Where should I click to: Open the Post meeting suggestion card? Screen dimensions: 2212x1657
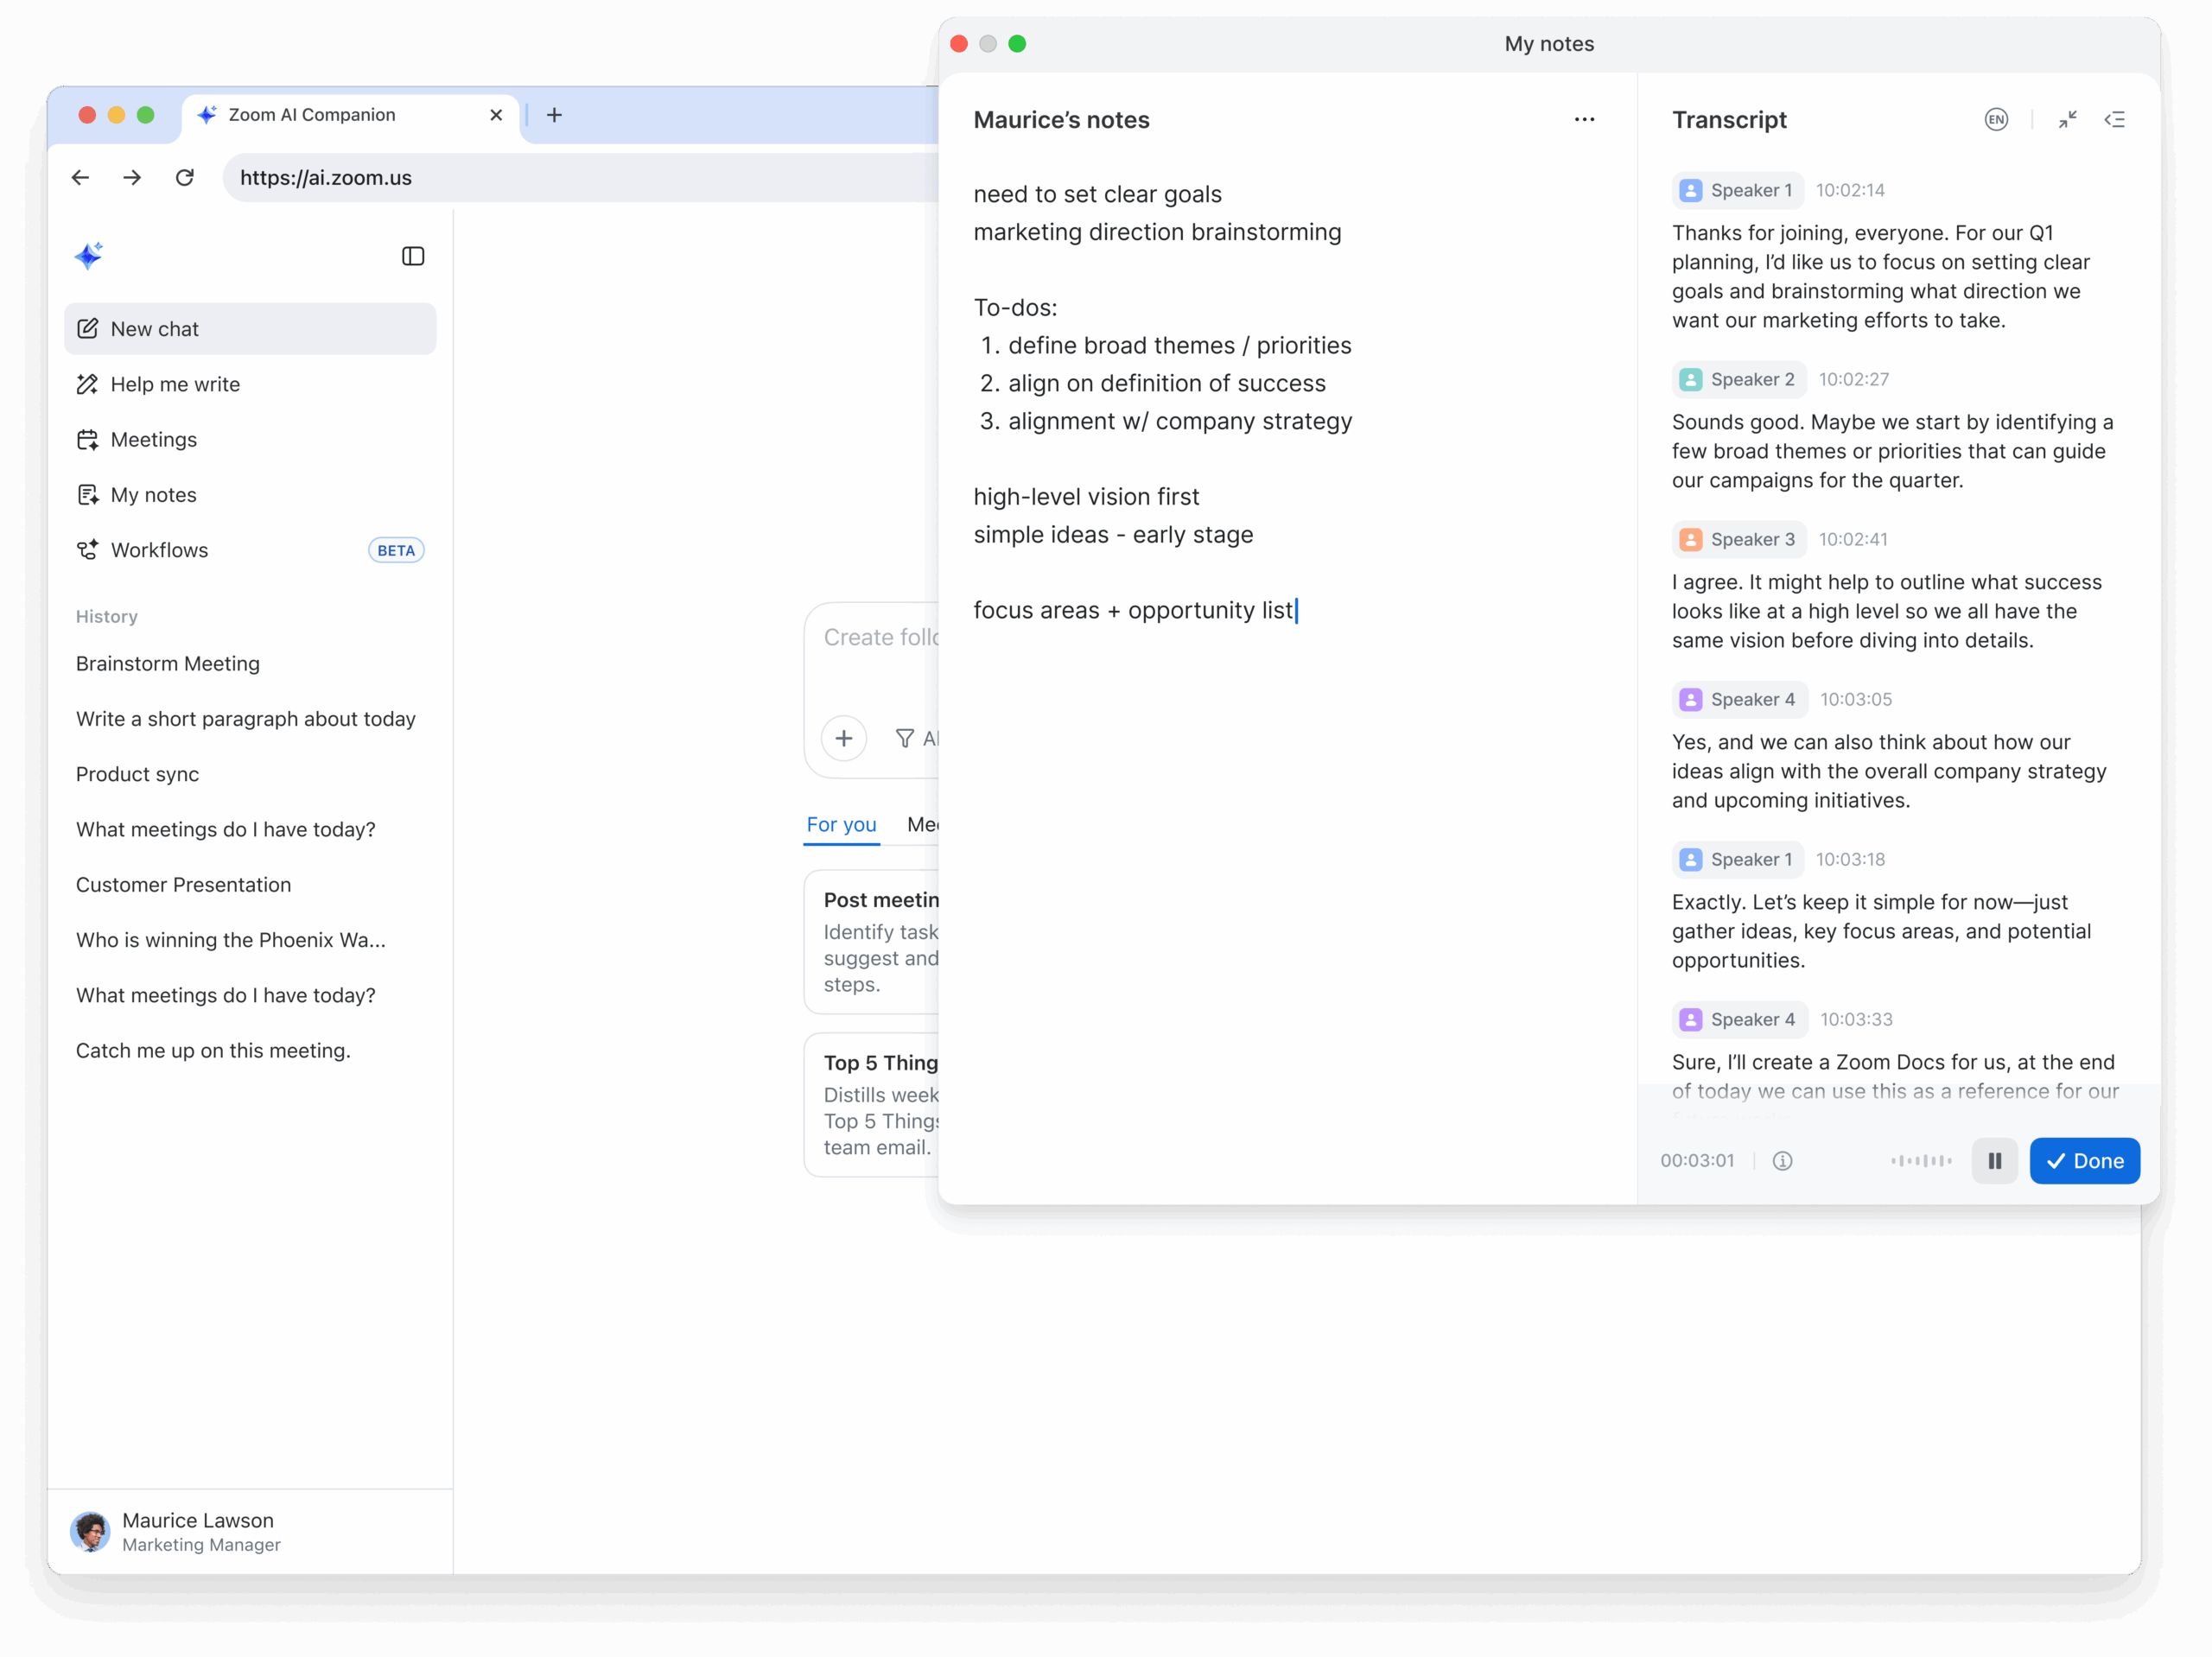[x=872, y=941]
